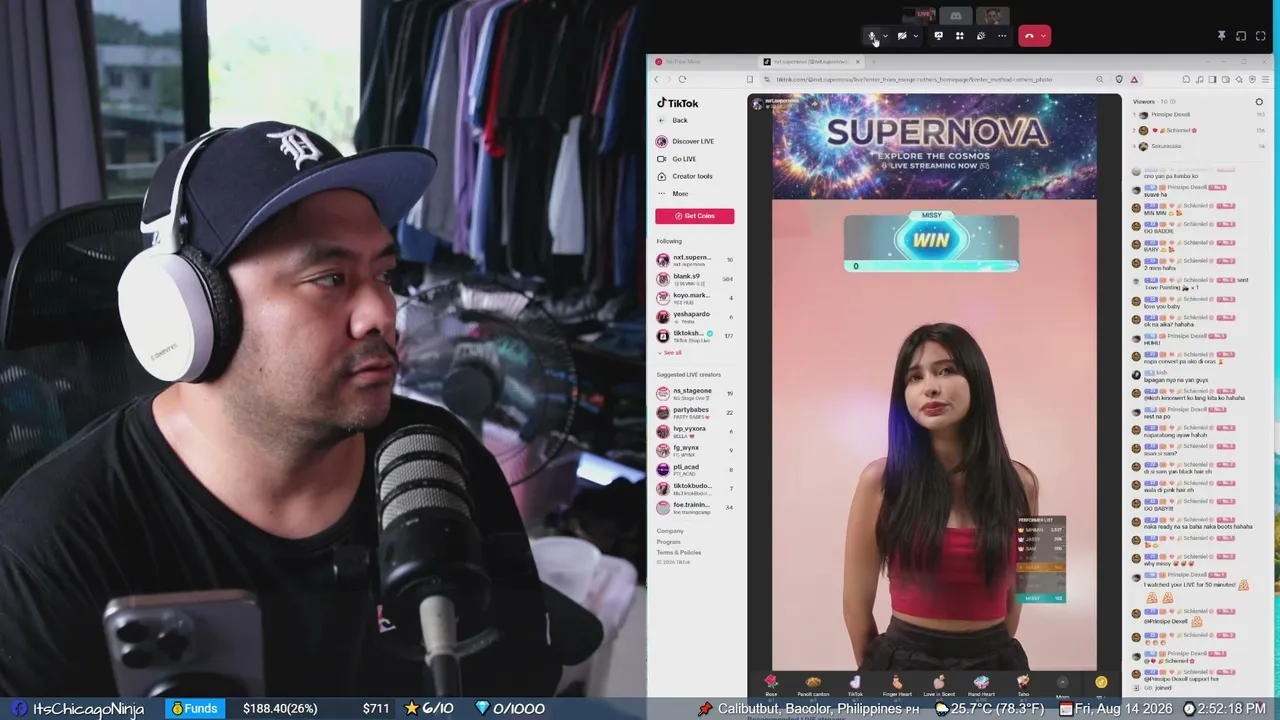Mute the microphone in the call bar
Image resolution: width=1280 pixels, height=720 pixels.
872,36
